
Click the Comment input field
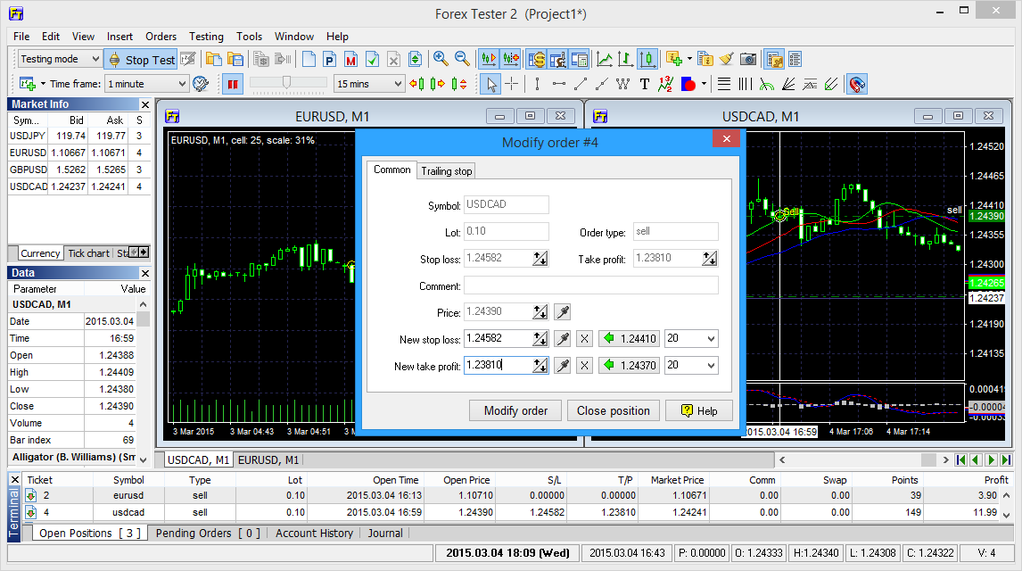pos(591,285)
